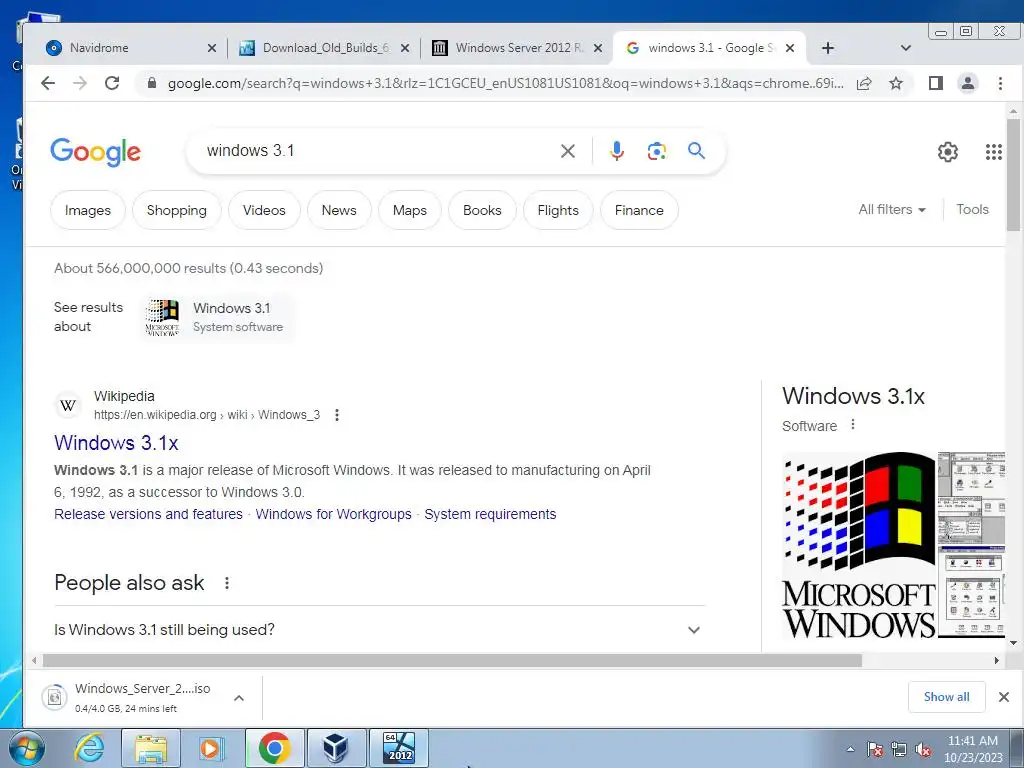Clear the search box with X icon

[x=568, y=151]
